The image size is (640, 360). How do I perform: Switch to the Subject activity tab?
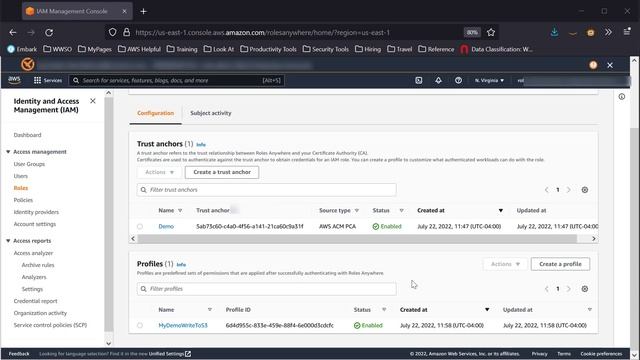(211, 113)
